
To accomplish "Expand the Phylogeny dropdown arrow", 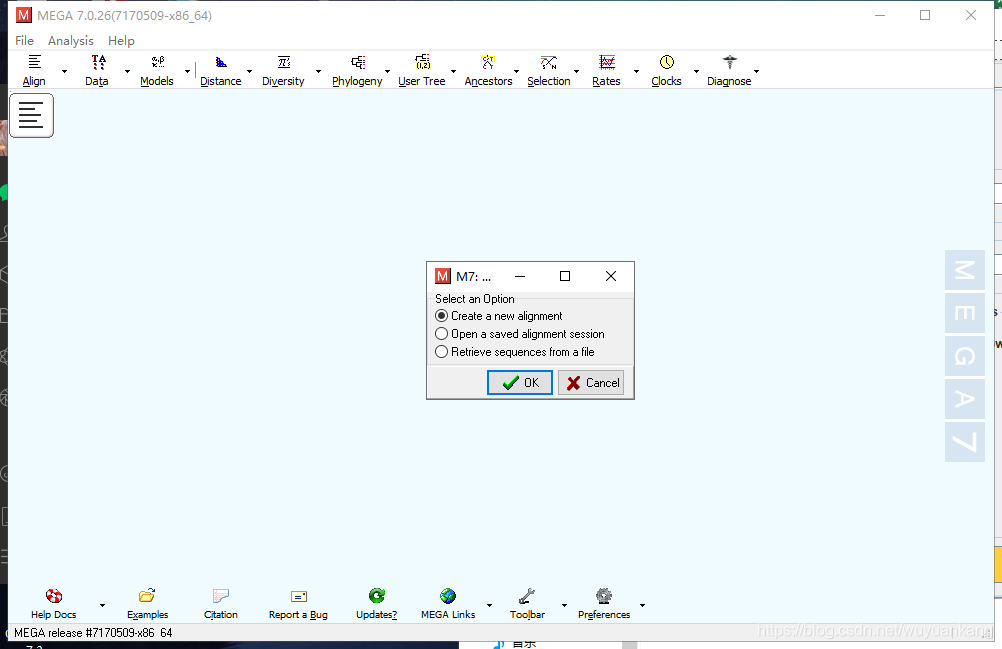I will tap(387, 72).
